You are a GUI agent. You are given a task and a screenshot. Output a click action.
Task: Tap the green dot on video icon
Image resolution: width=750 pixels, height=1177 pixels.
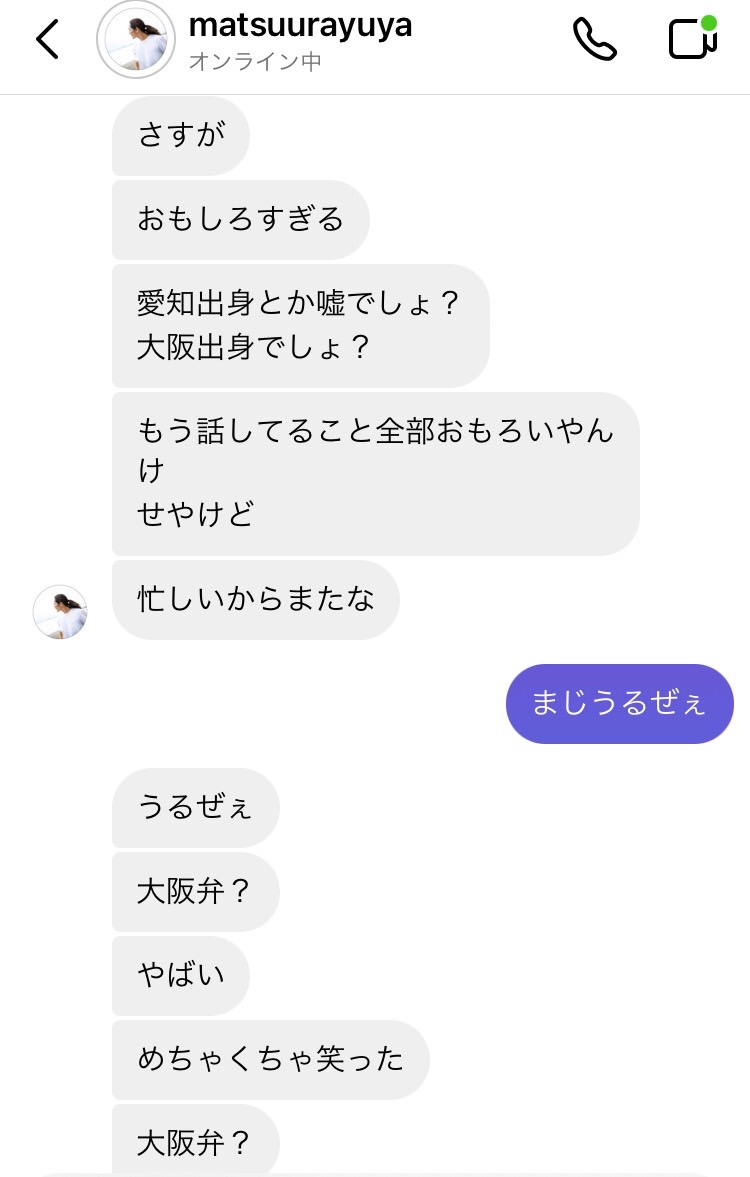709,22
